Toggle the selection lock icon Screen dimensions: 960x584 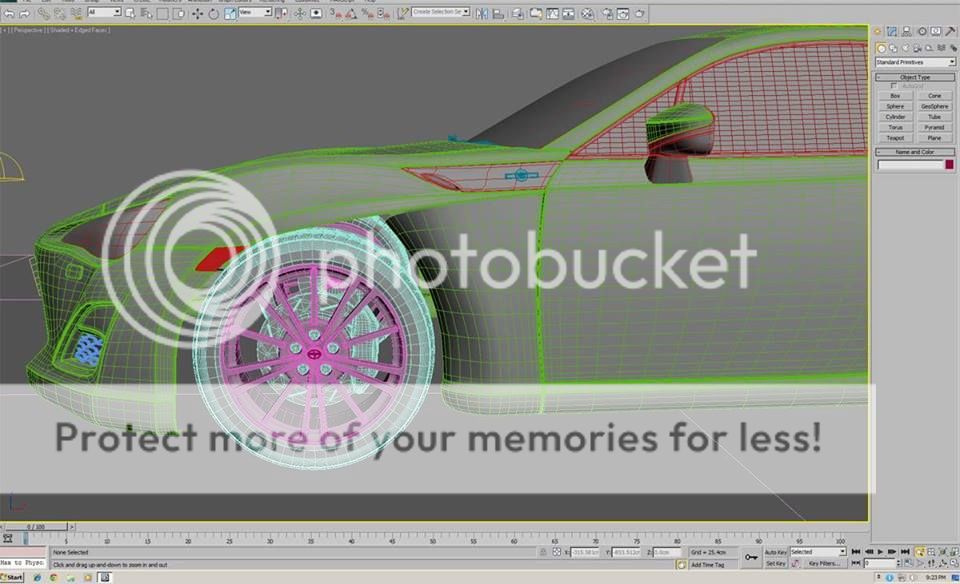click(541, 552)
